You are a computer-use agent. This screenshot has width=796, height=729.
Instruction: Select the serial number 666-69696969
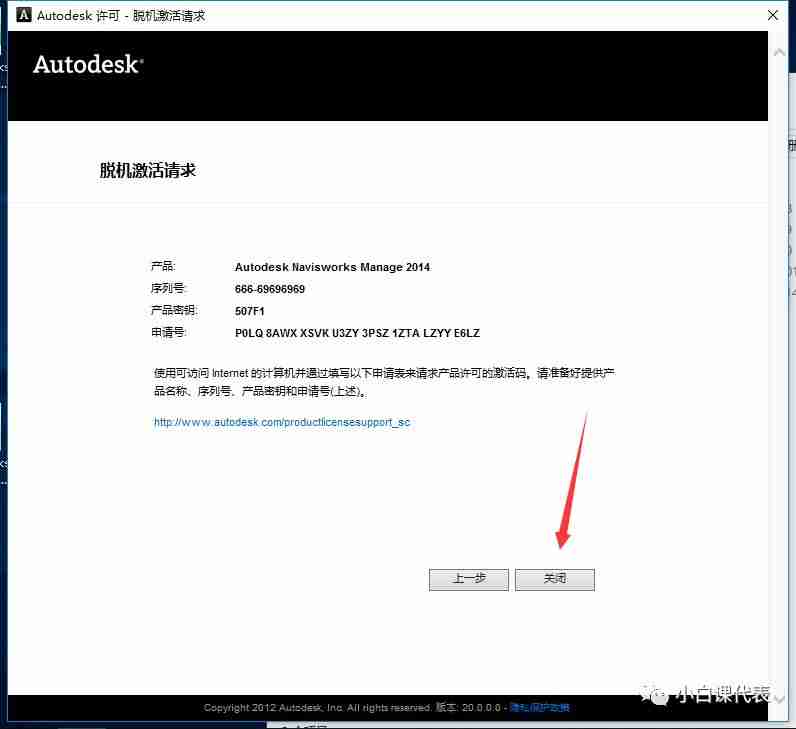[x=270, y=289]
